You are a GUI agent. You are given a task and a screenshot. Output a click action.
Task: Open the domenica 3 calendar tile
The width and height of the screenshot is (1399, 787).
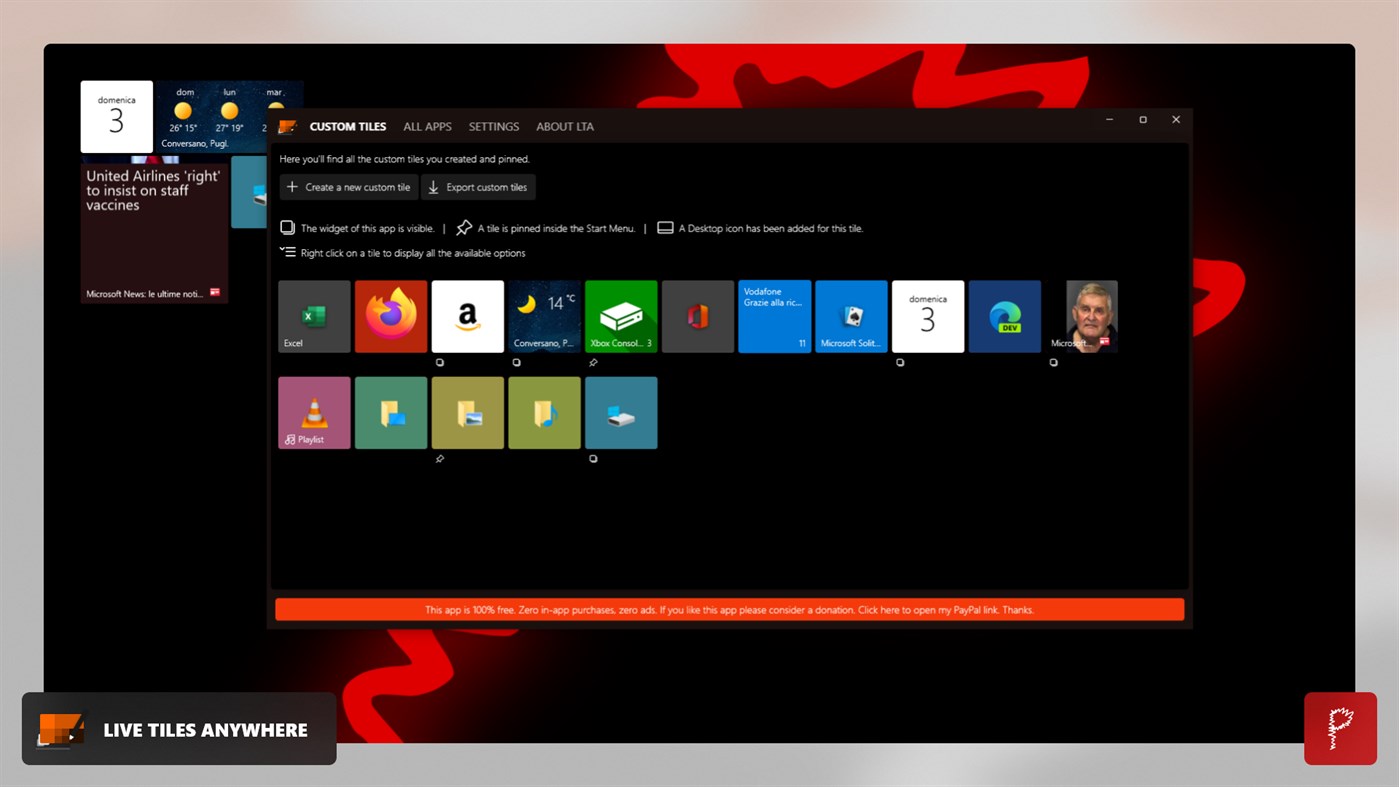click(x=927, y=315)
